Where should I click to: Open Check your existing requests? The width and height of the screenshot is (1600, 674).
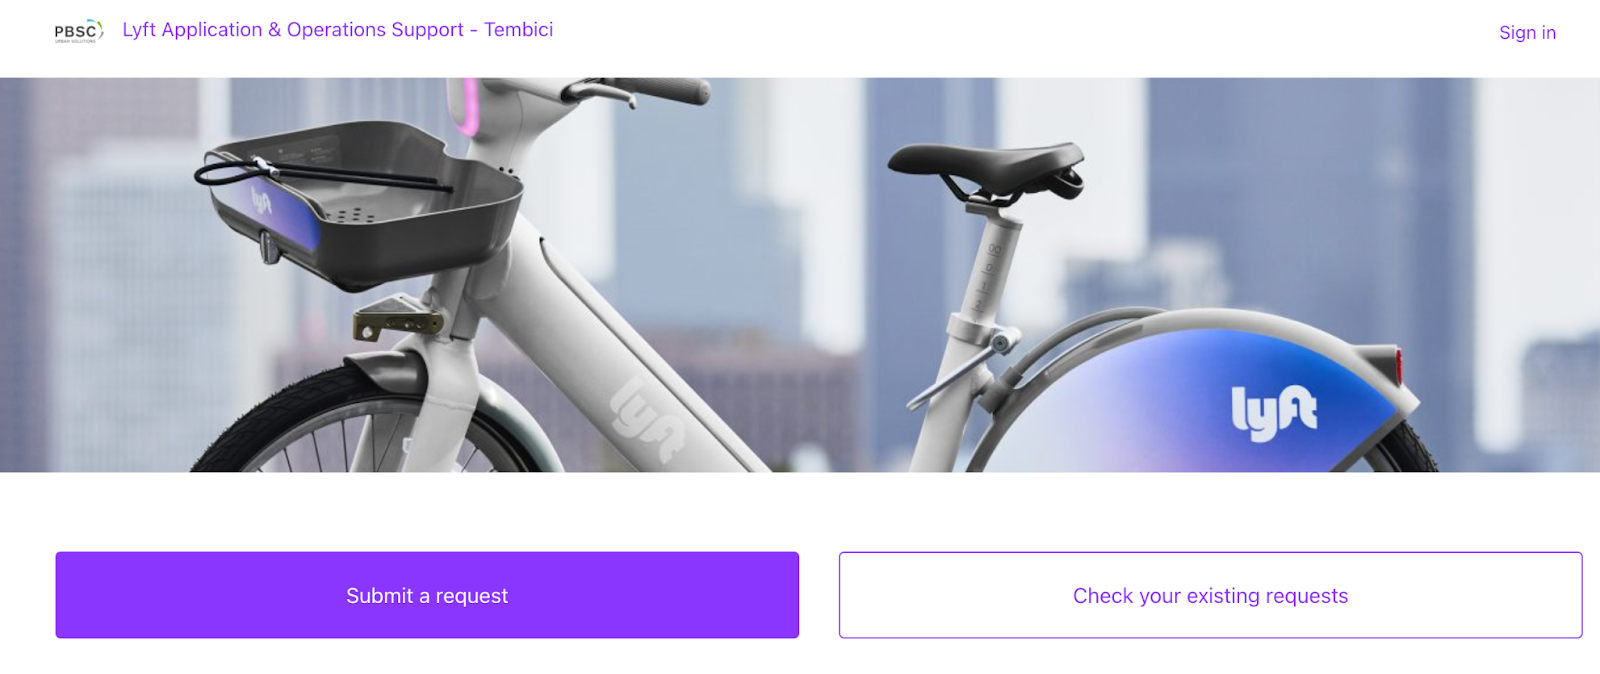click(1210, 595)
